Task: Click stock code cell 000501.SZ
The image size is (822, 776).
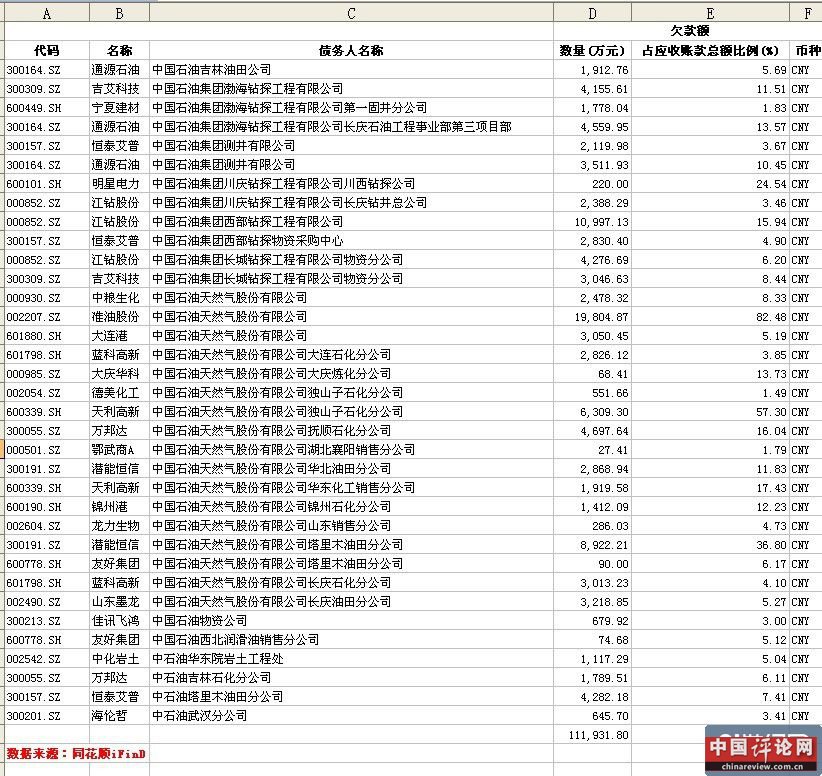Action: pyautogui.click(x=47, y=450)
